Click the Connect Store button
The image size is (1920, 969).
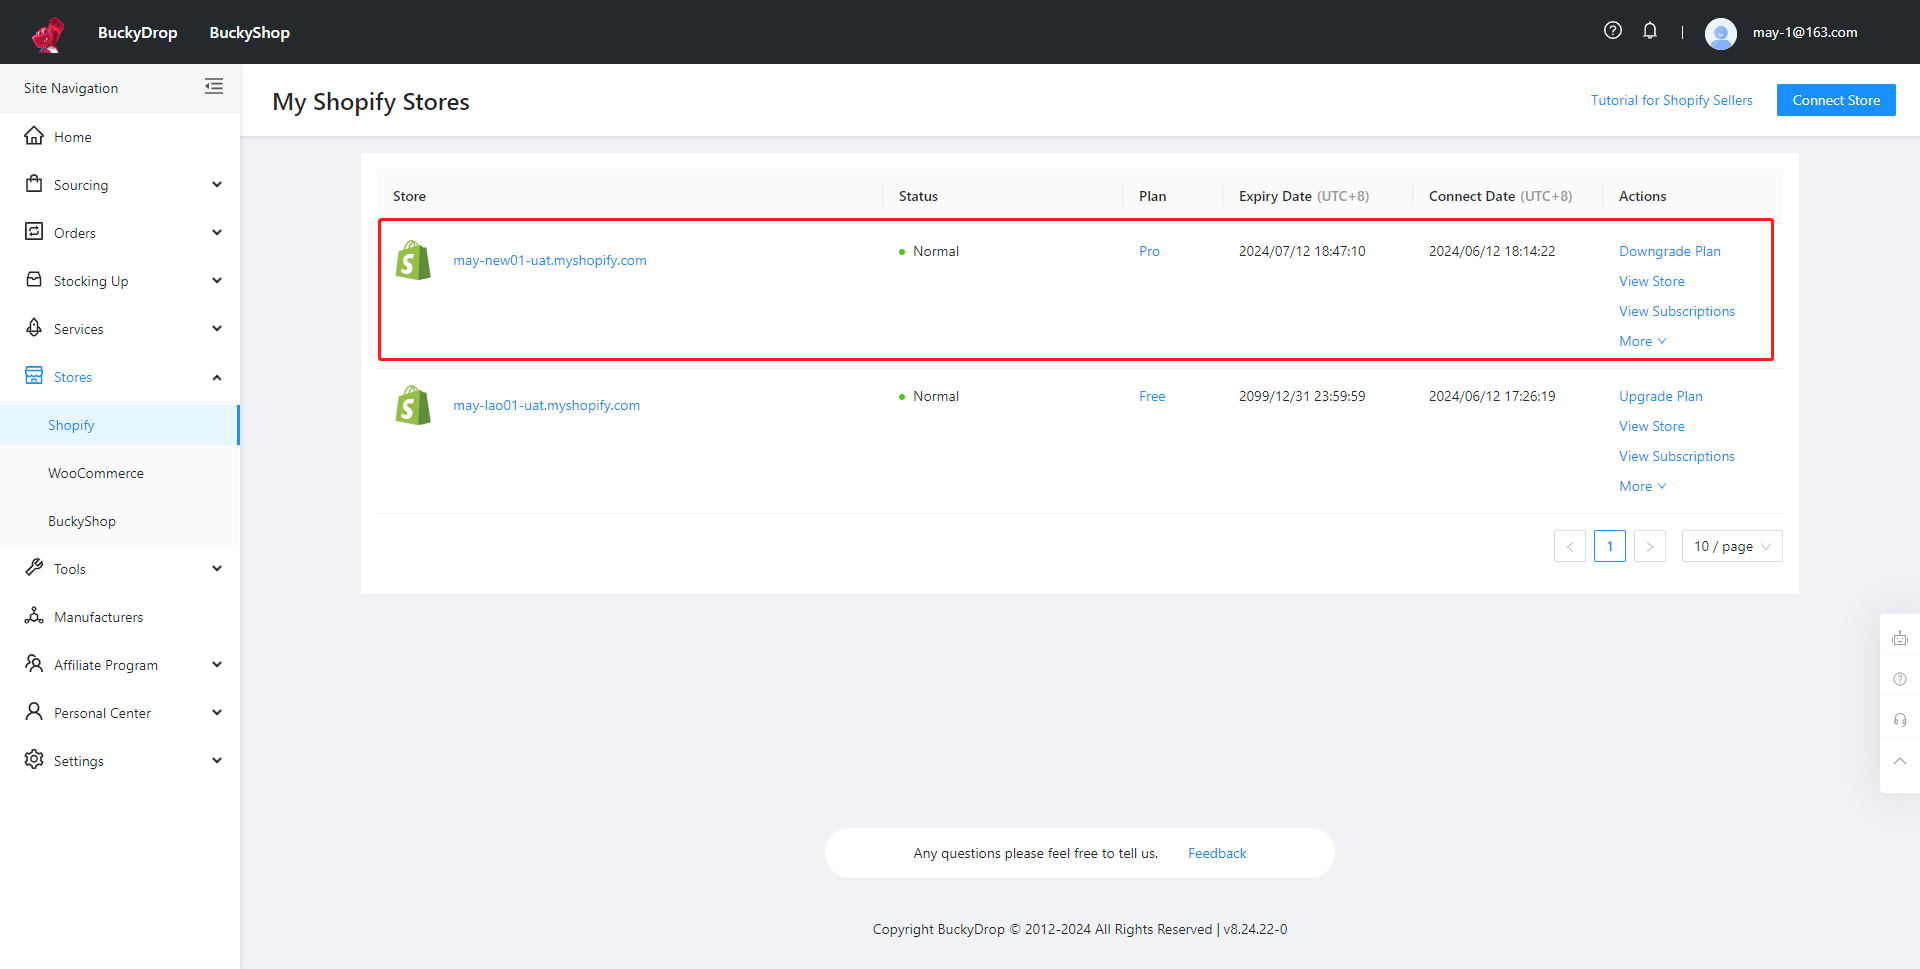pos(1836,100)
